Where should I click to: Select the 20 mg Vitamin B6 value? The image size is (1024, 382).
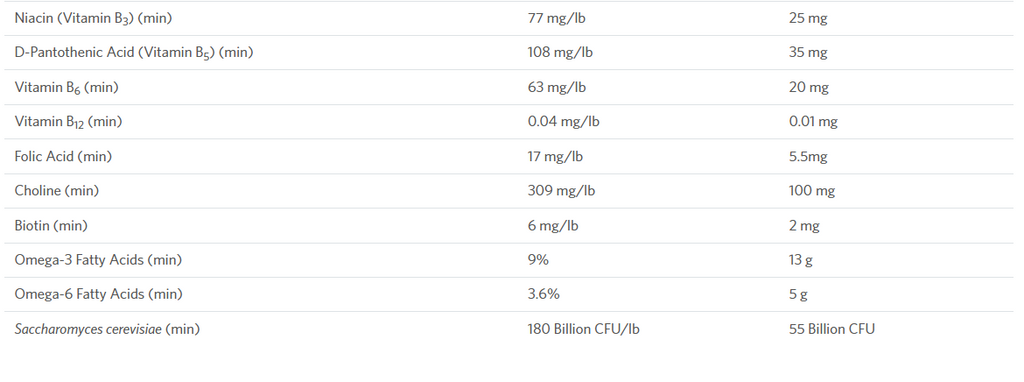[808, 87]
